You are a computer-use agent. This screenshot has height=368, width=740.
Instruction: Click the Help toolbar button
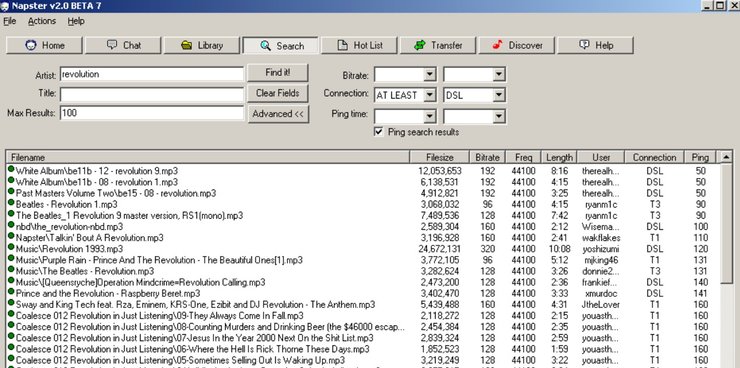[x=596, y=45]
